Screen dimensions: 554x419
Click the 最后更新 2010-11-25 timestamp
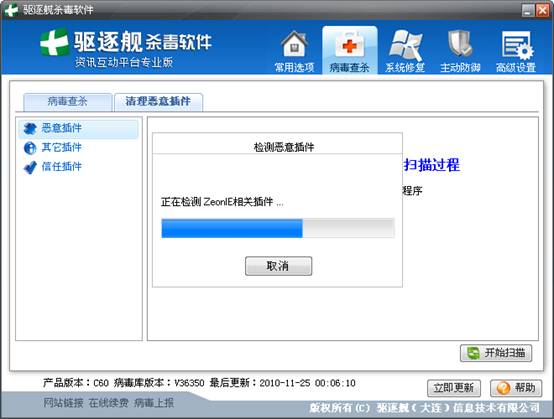point(283,383)
